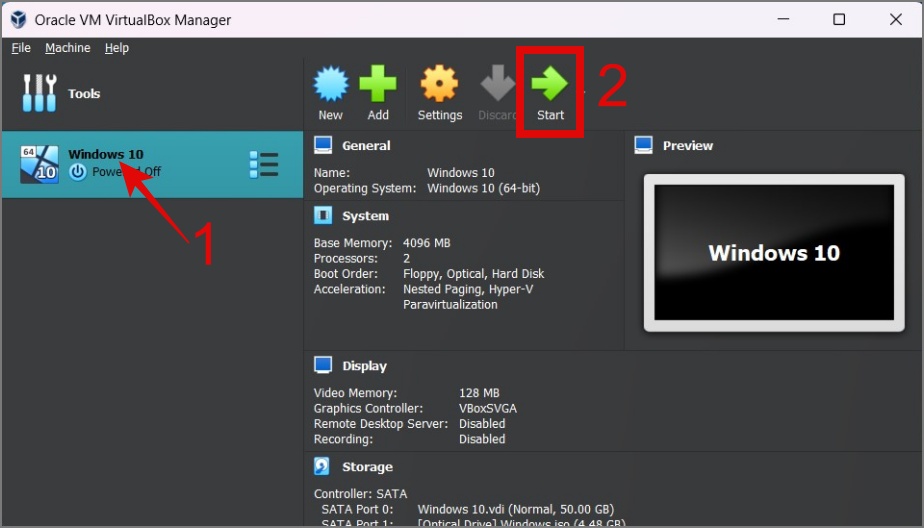Click Nested Paging, Hyper-V acceleration text

pos(468,289)
